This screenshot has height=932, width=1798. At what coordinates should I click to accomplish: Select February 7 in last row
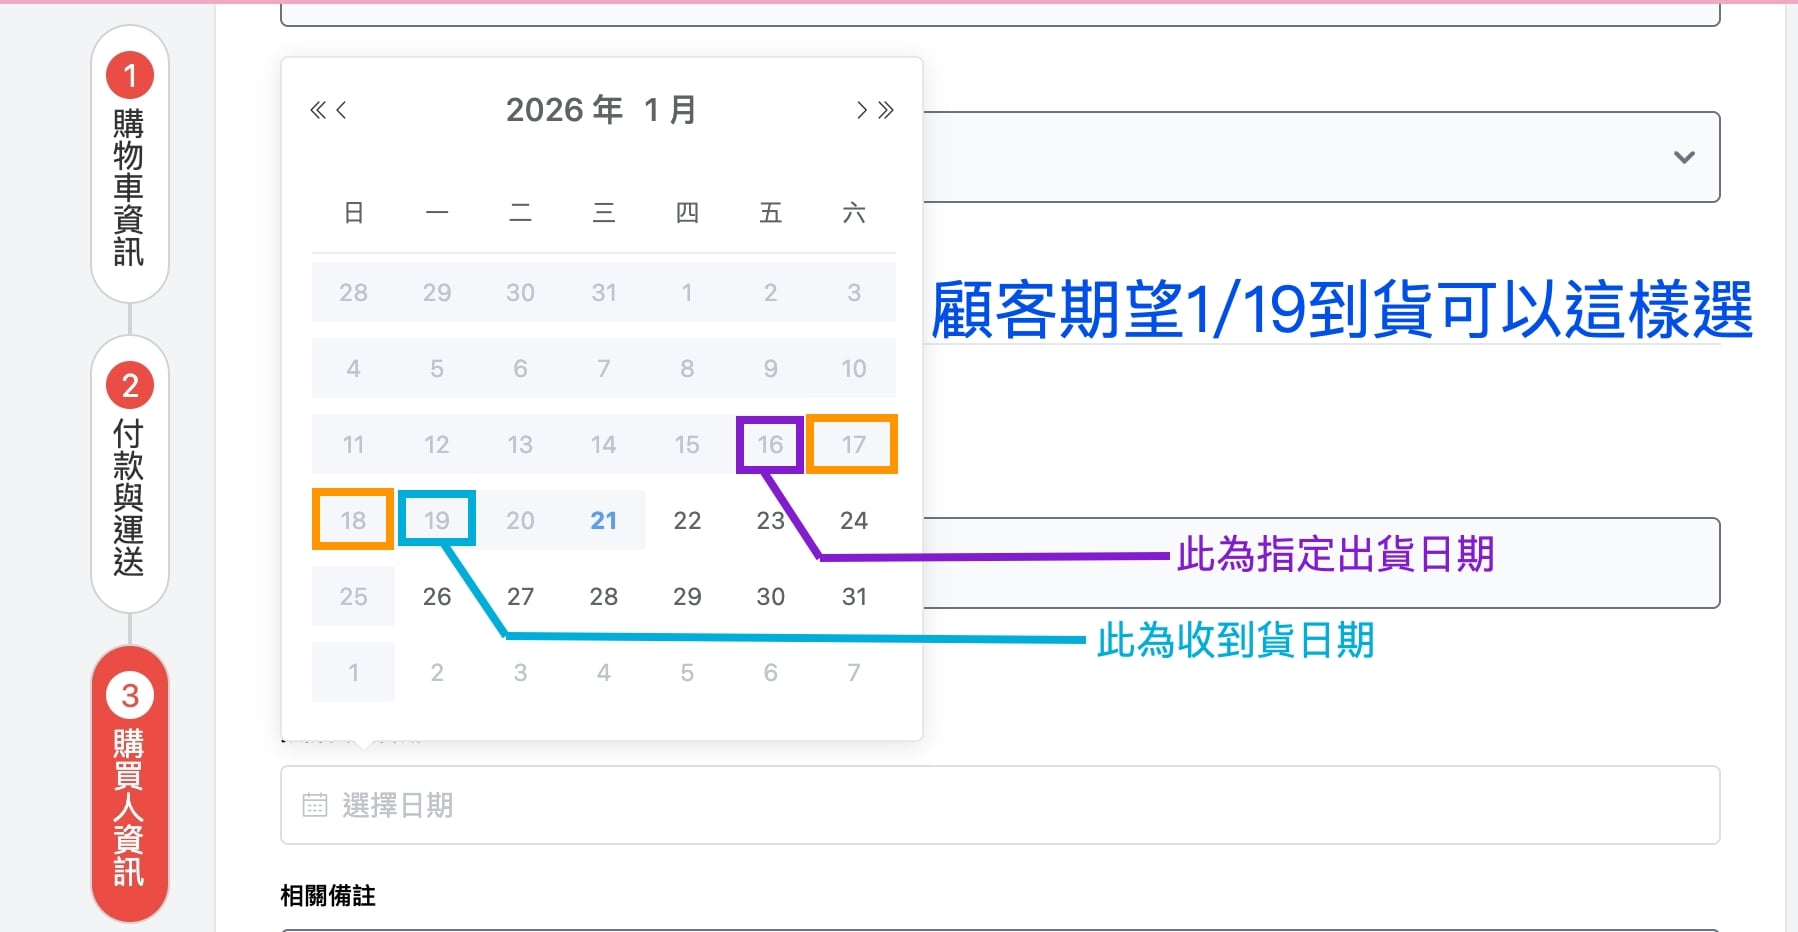(x=854, y=672)
